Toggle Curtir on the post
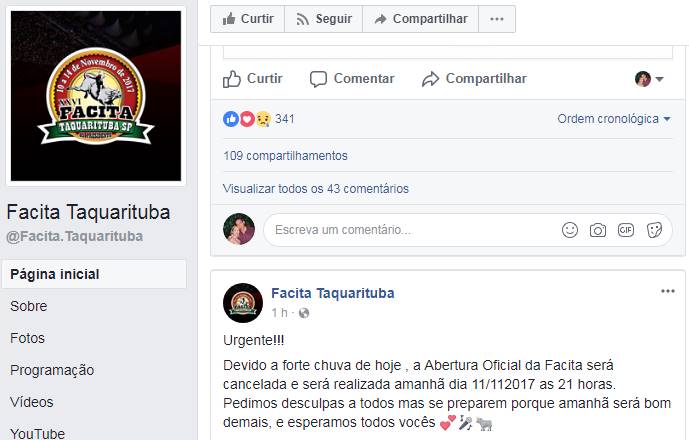689x440 pixels. coord(253,79)
